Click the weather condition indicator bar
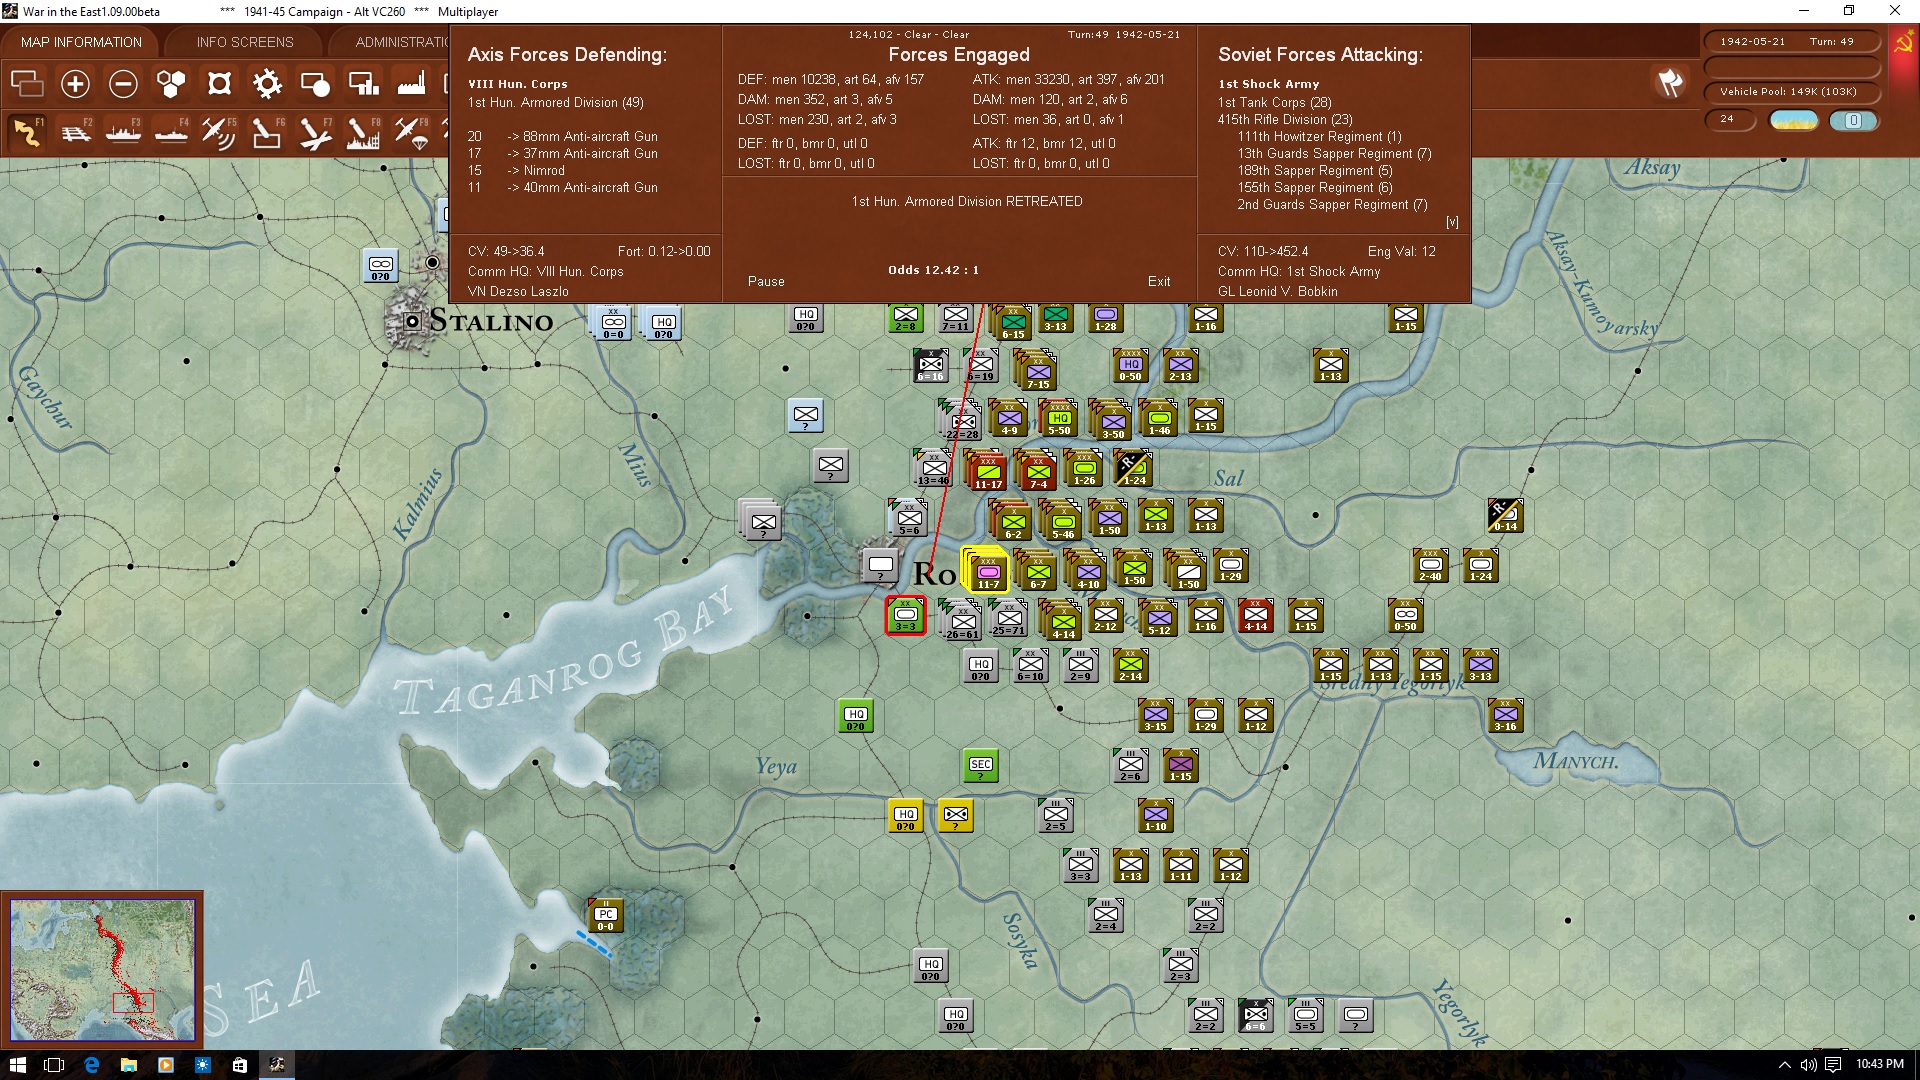The height and width of the screenshot is (1080, 1920). coord(1793,120)
